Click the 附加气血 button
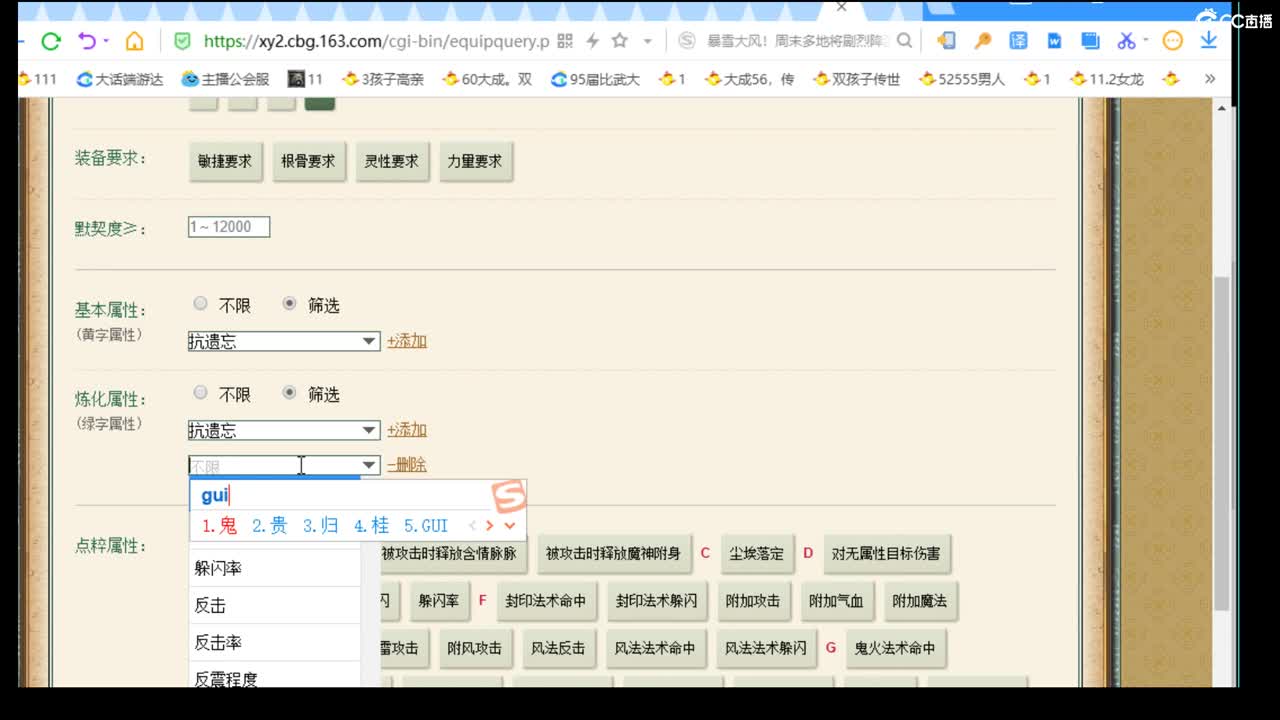Viewport: 1280px width, 720px height. click(836, 601)
